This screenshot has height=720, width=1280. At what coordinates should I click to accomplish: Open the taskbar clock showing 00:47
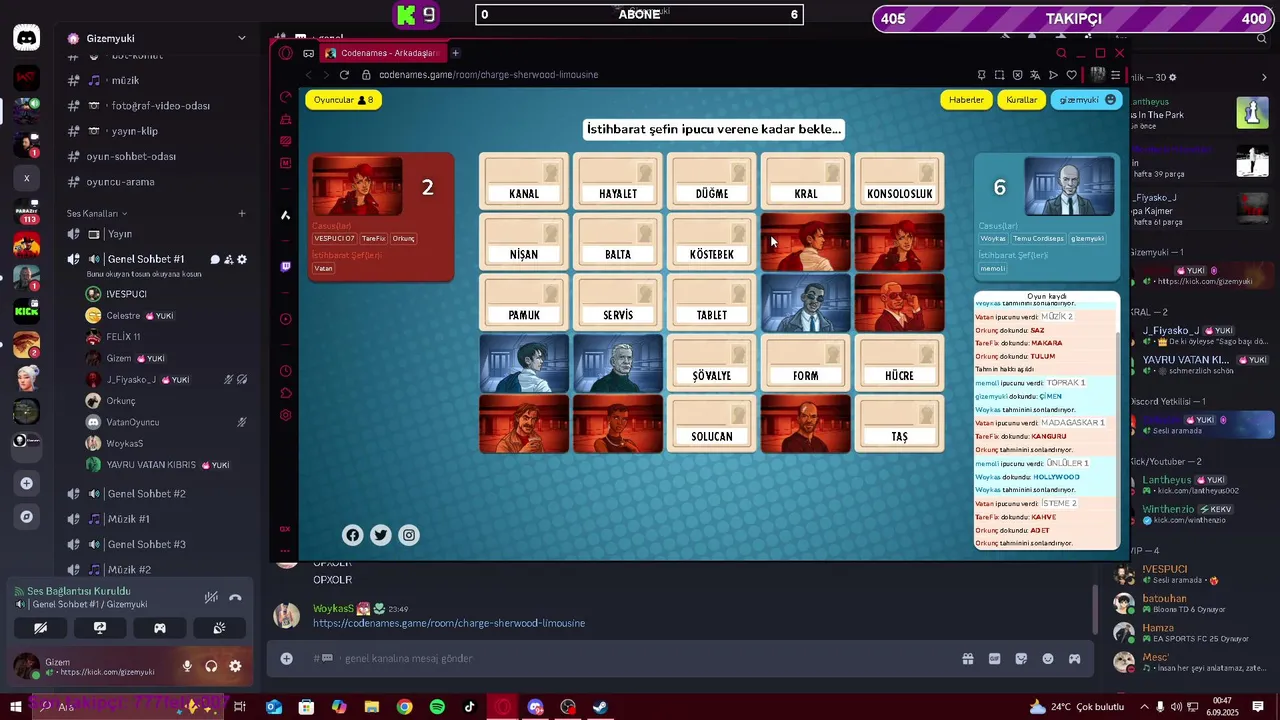coord(1222,707)
